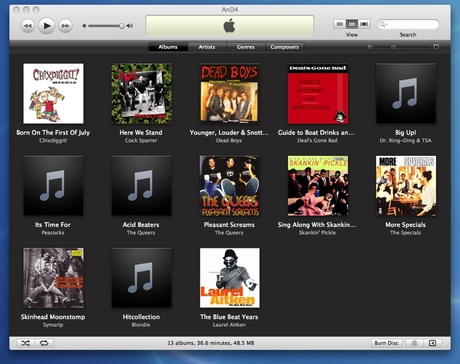The height and width of the screenshot is (364, 460).
Task: Select 'The Blue Beat Years' title text
Action: coord(229,317)
